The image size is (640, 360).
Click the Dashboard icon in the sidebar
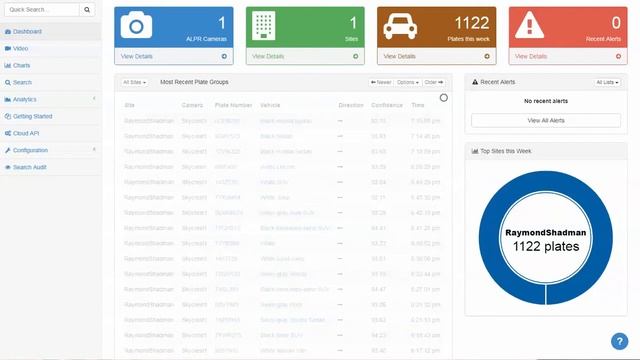[x=8, y=31]
